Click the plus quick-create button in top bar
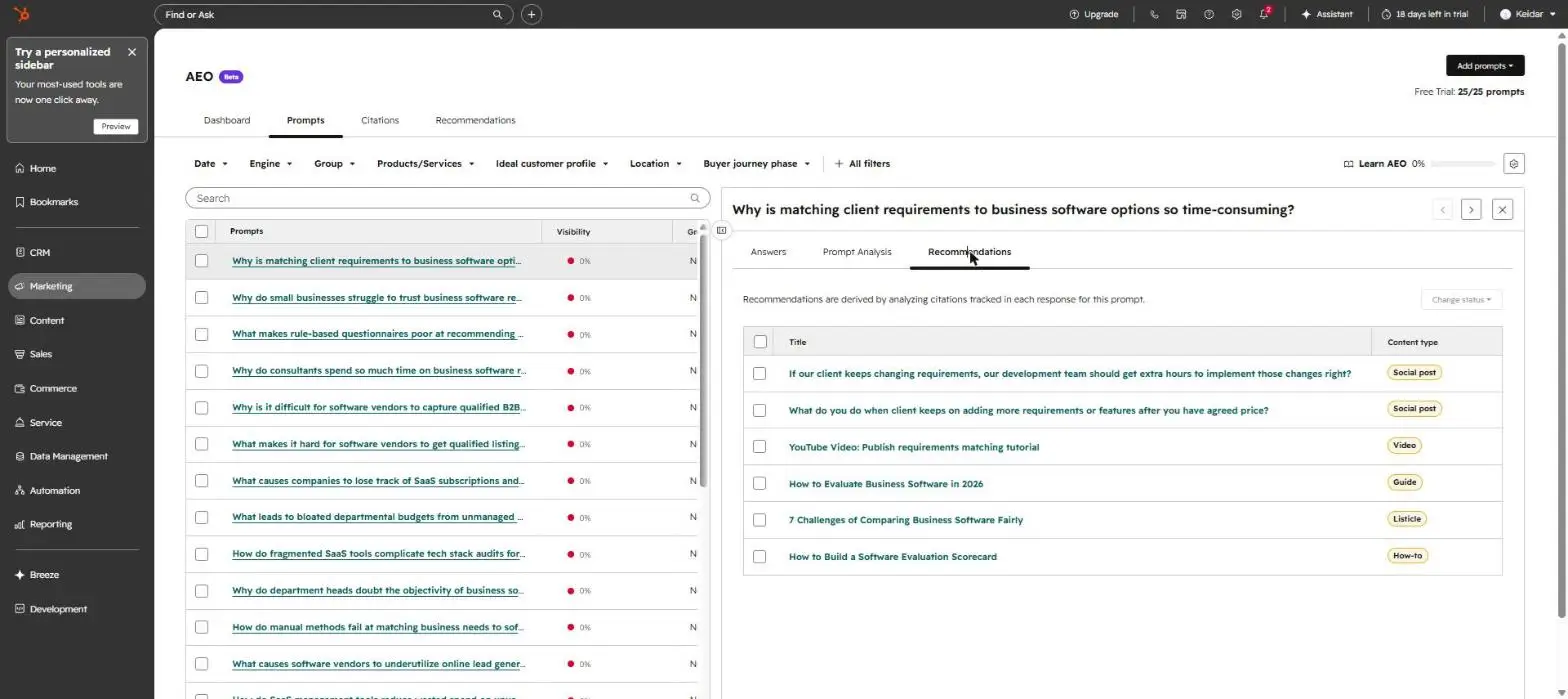The height and width of the screenshot is (699, 1568). (x=532, y=15)
